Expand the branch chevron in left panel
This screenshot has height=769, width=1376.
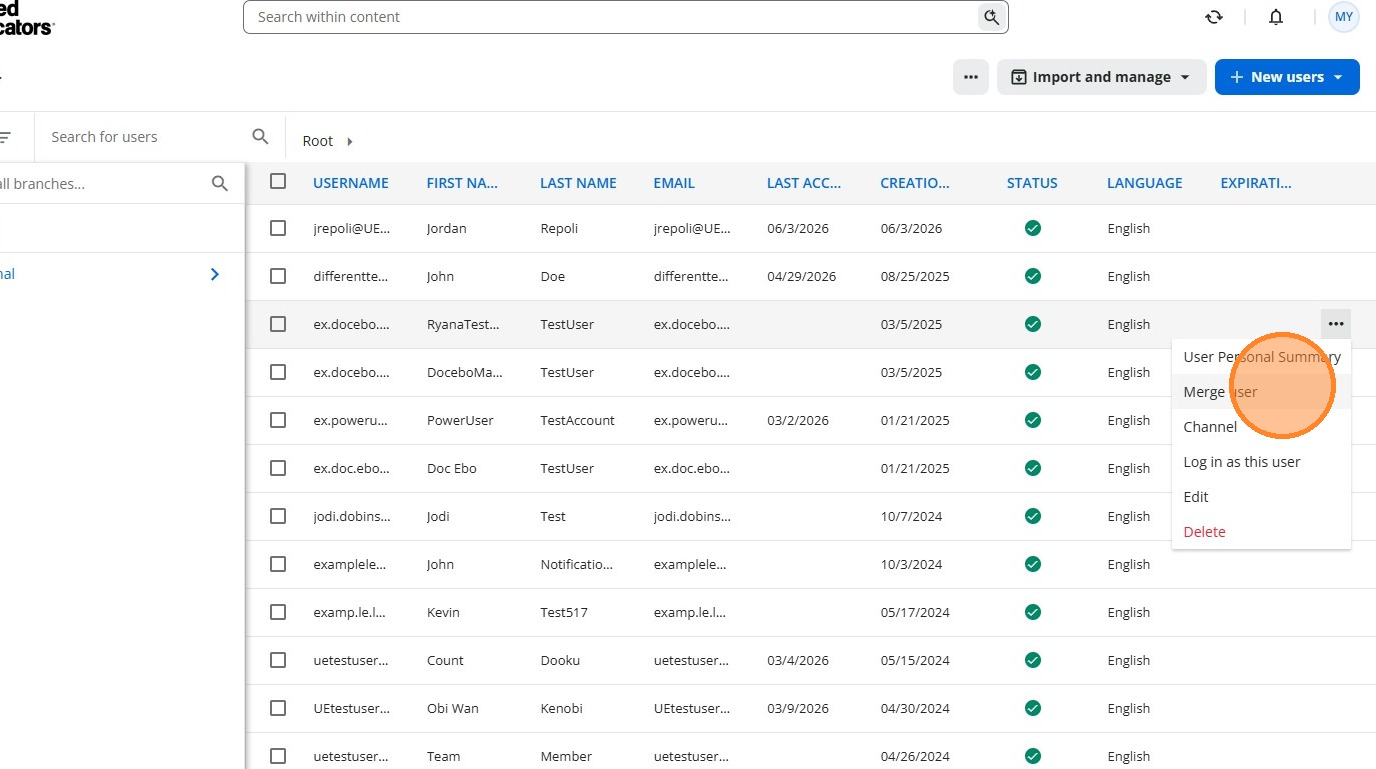[214, 274]
